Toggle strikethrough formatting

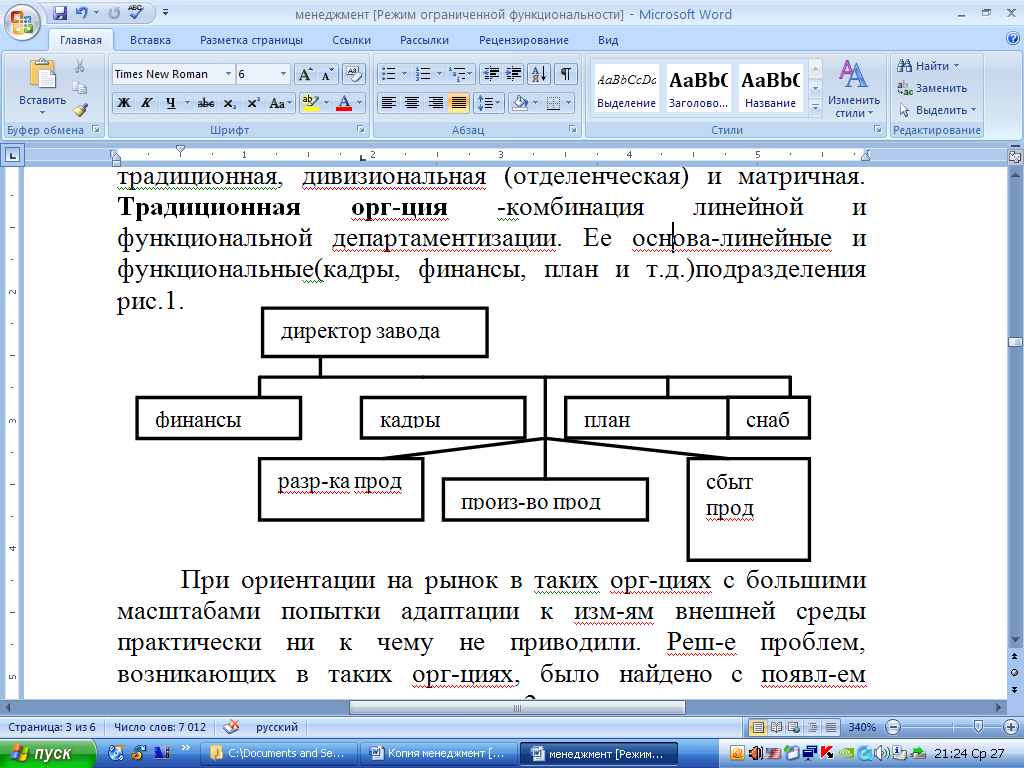206,103
